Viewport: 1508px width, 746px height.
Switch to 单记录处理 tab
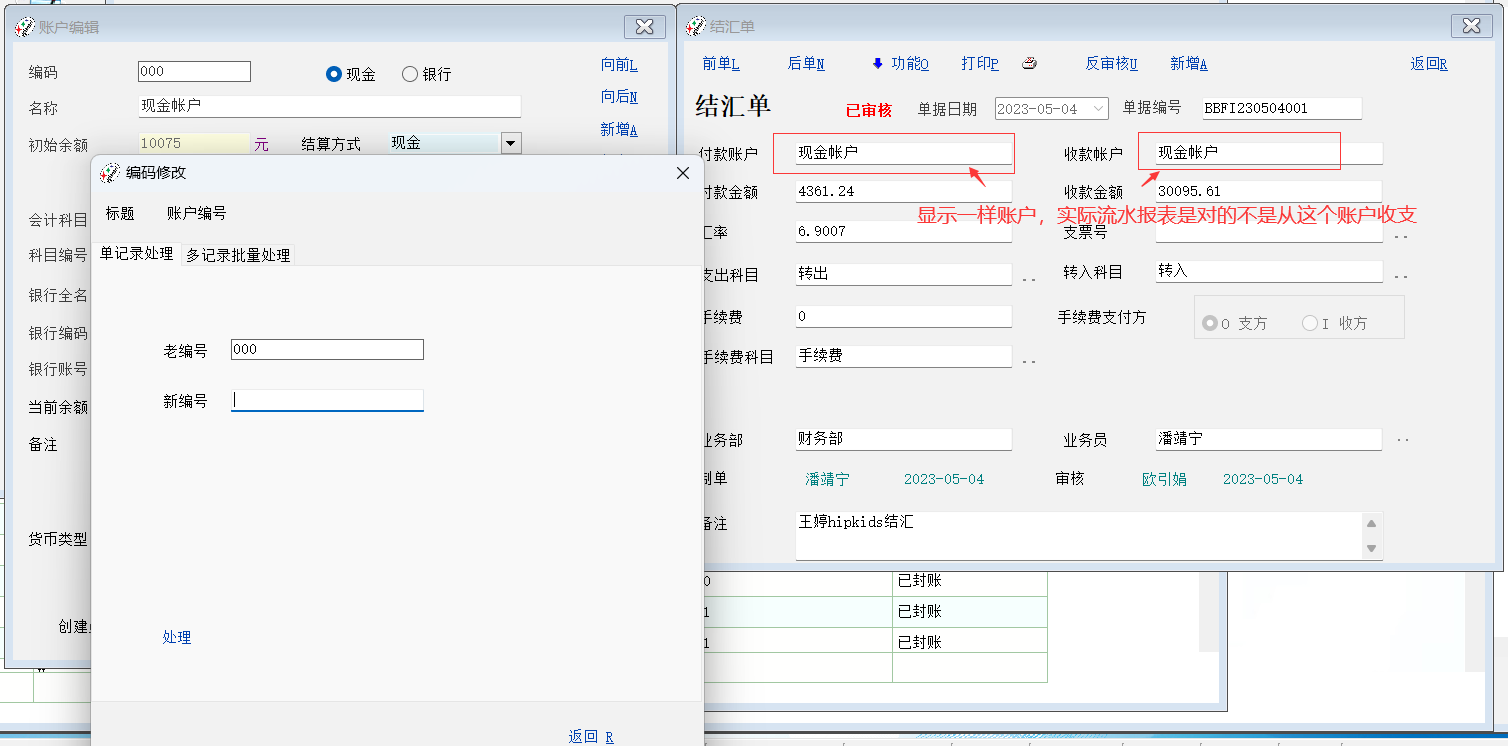pyautogui.click(x=136, y=254)
